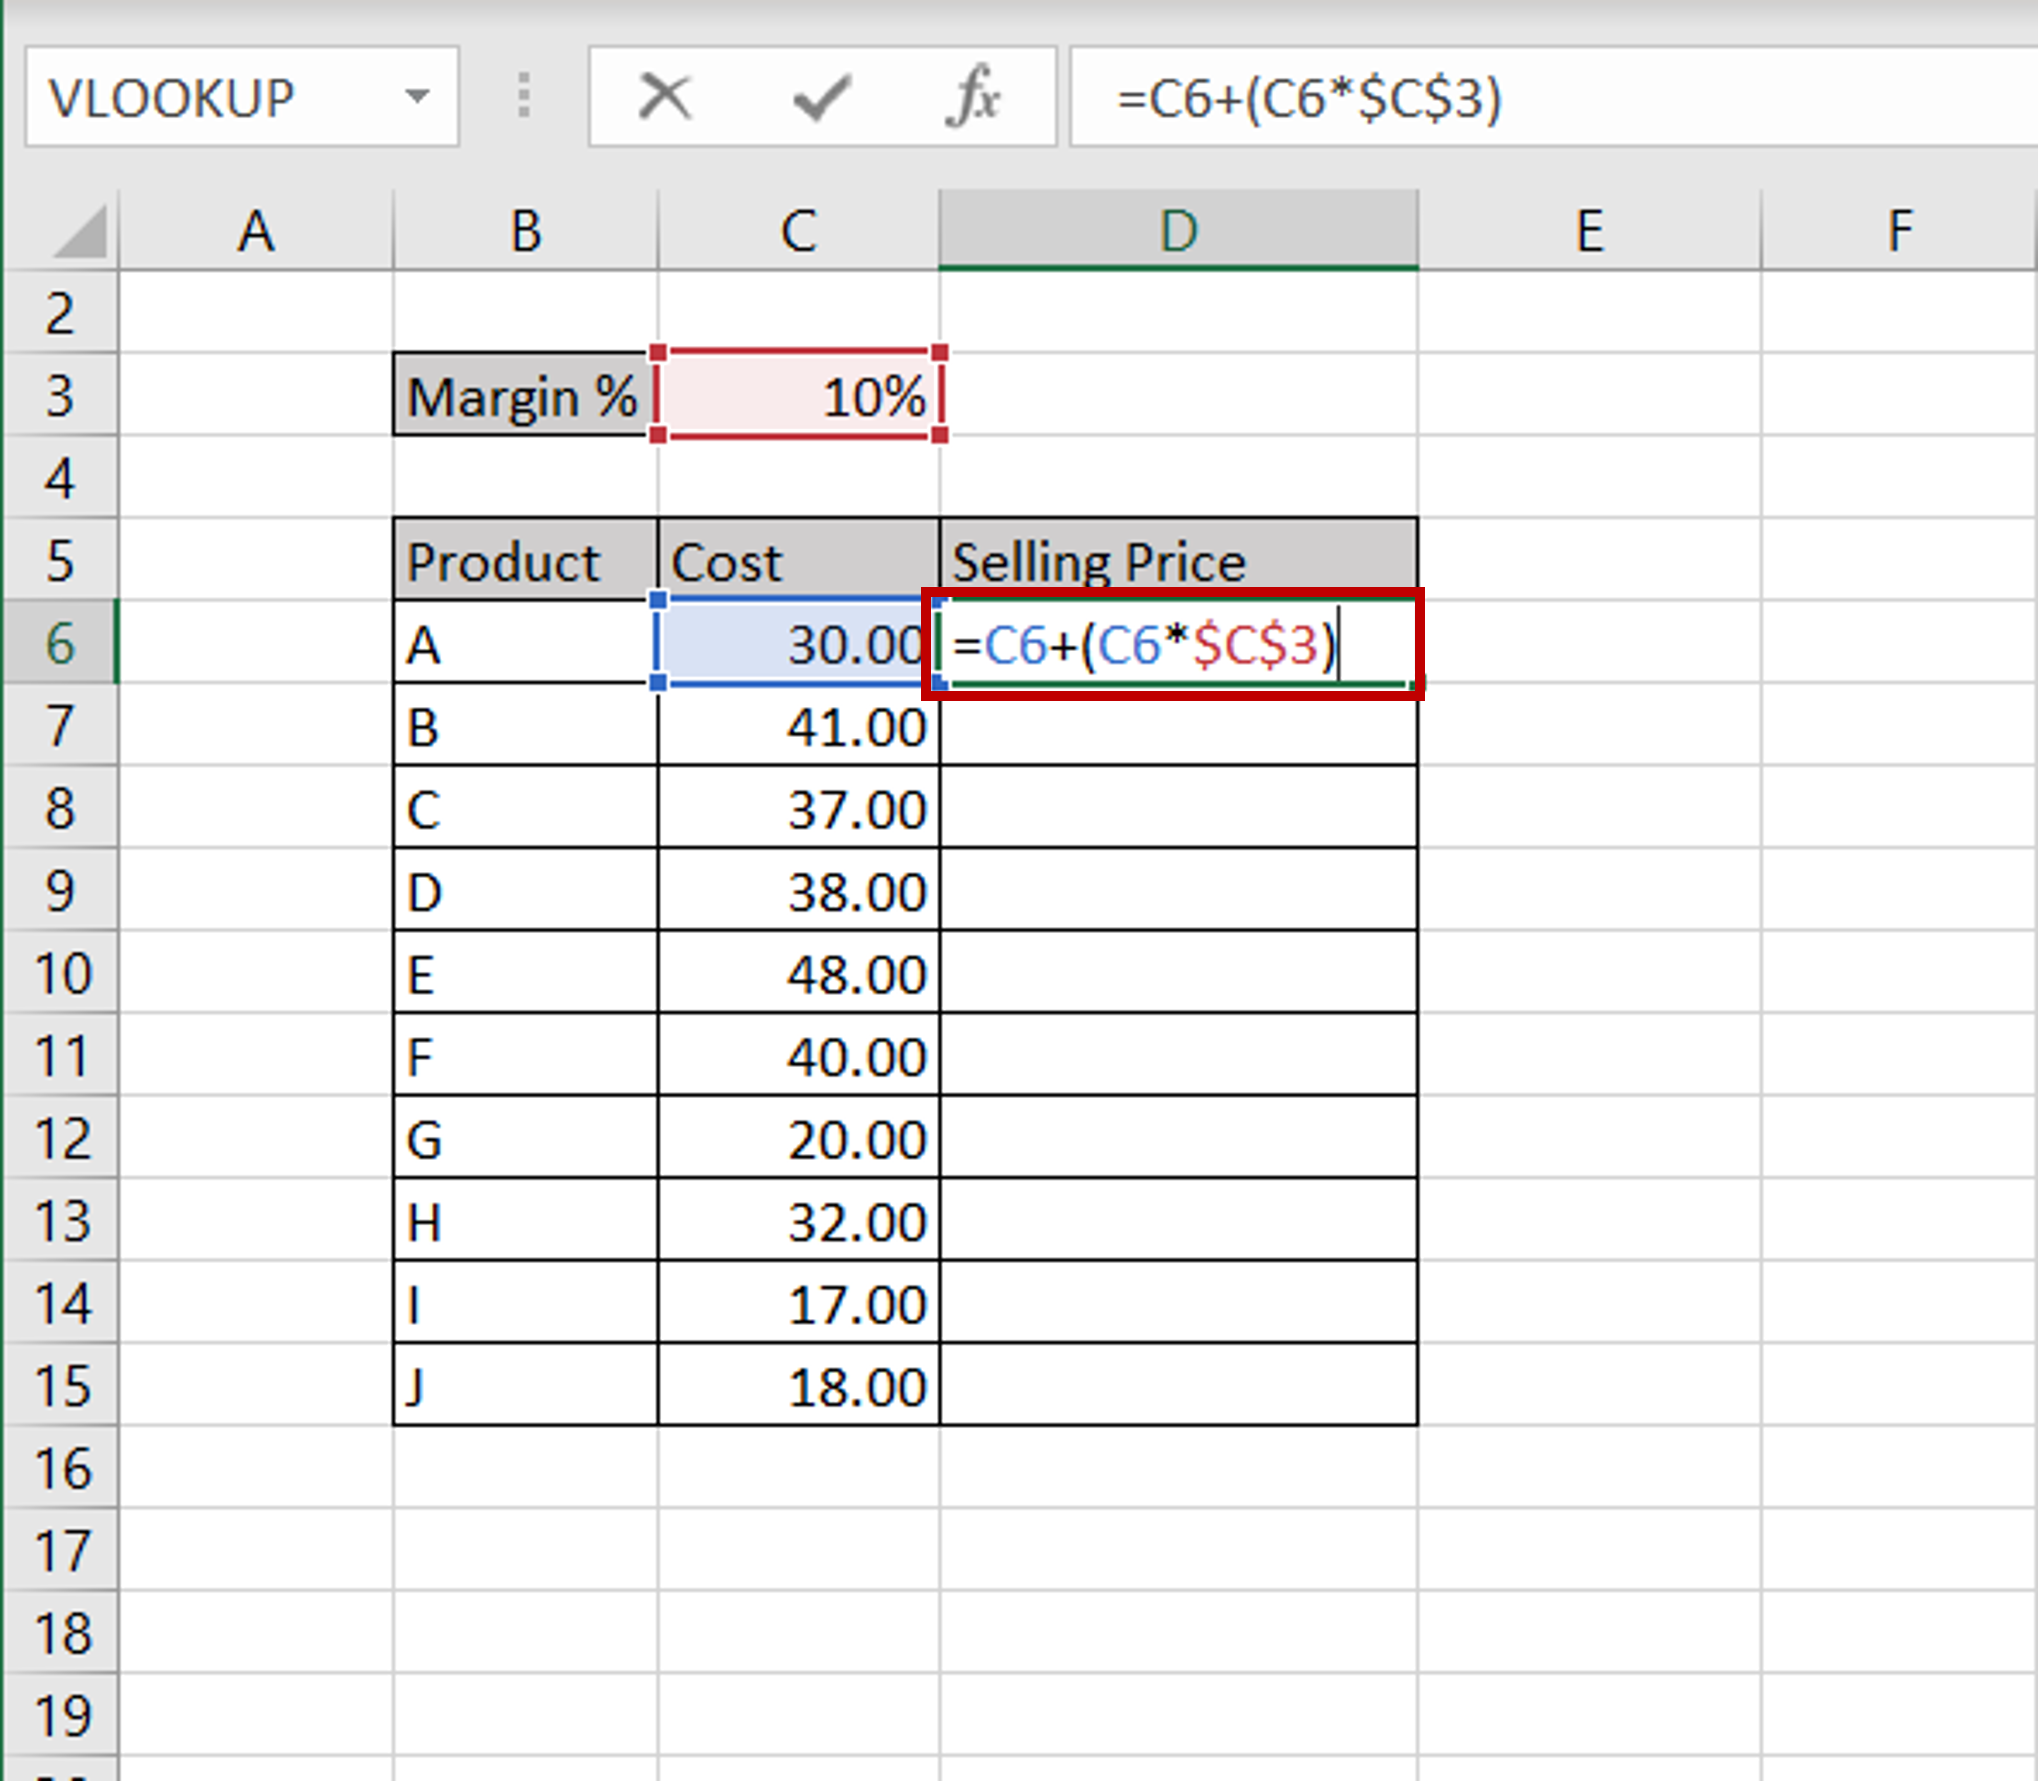Select row 19 header

point(60,1715)
